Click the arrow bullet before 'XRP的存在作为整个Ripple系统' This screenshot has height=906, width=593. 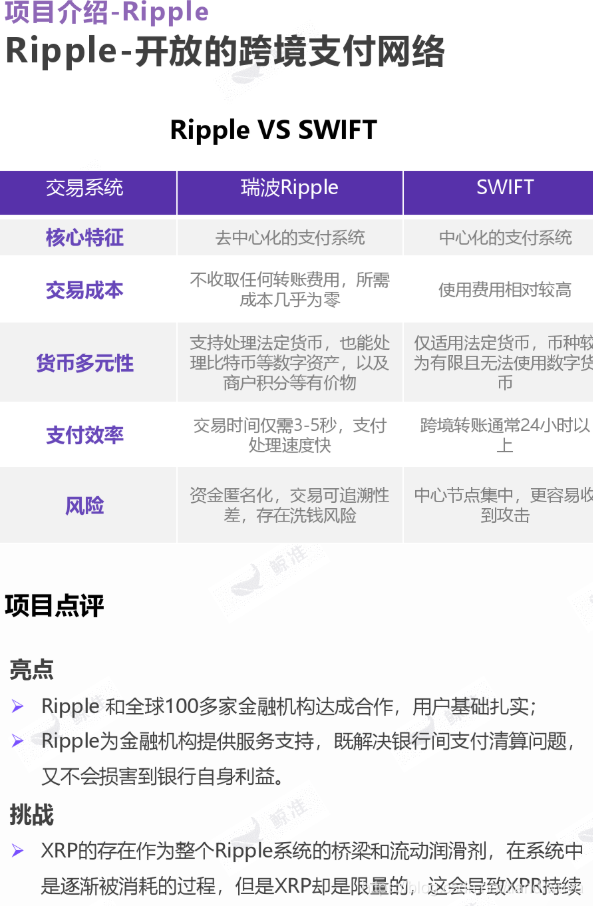pos(18,851)
